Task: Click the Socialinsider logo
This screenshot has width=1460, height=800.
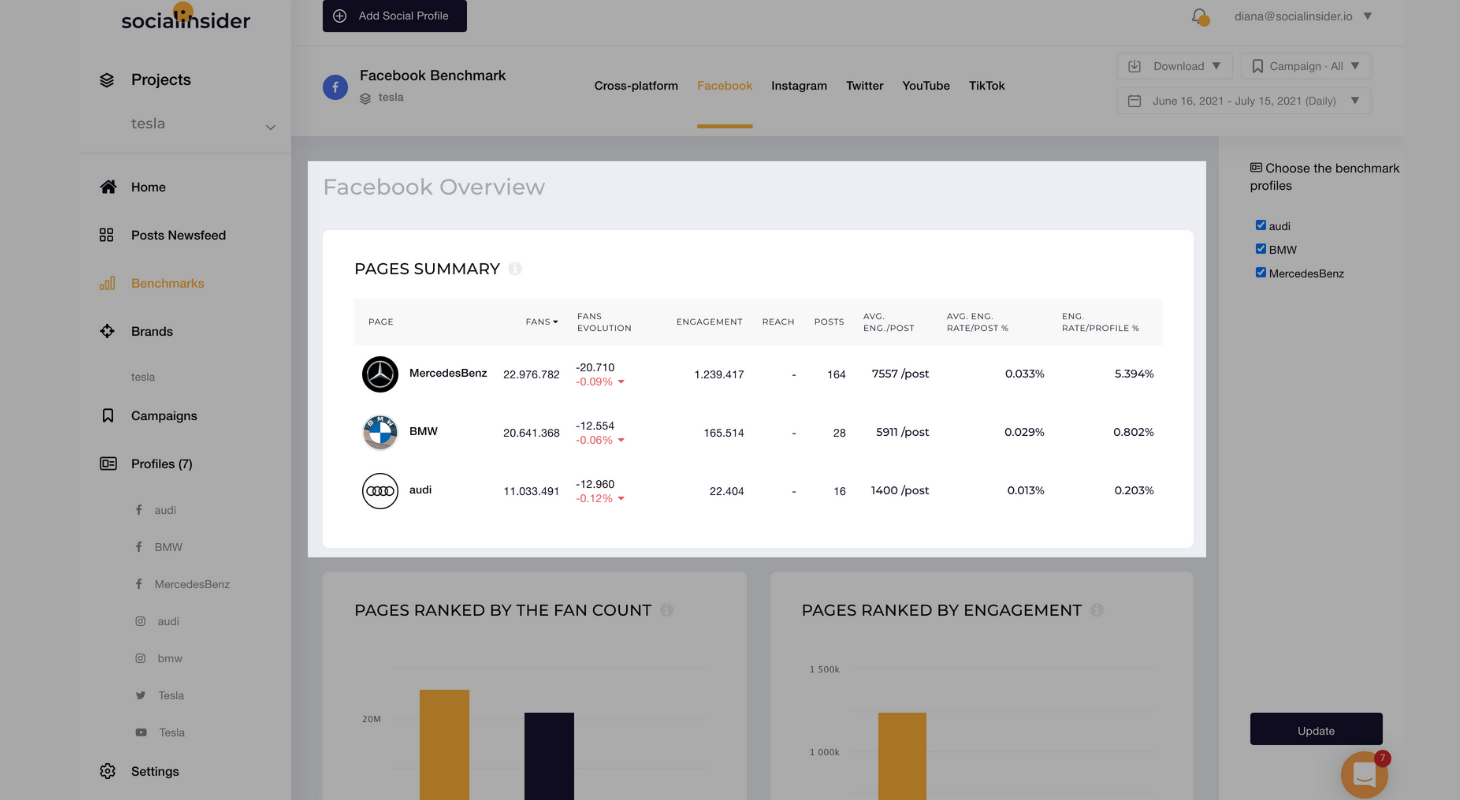Action: pos(186,18)
